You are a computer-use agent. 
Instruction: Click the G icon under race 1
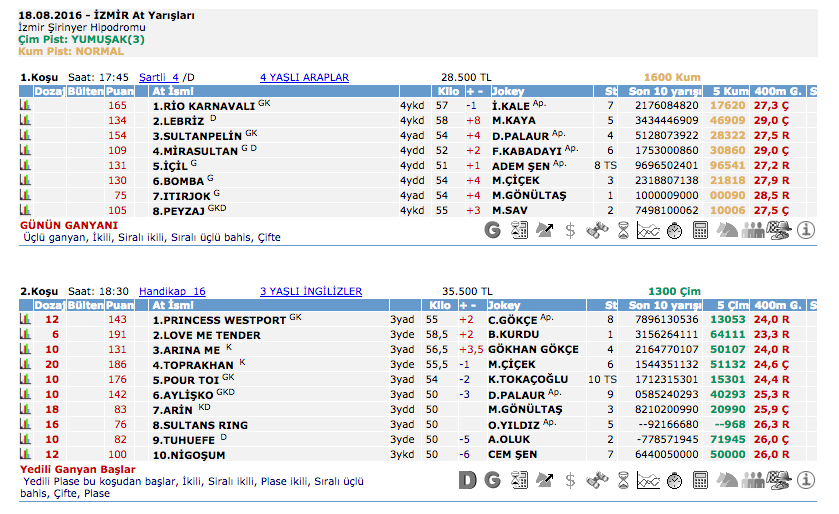point(492,231)
